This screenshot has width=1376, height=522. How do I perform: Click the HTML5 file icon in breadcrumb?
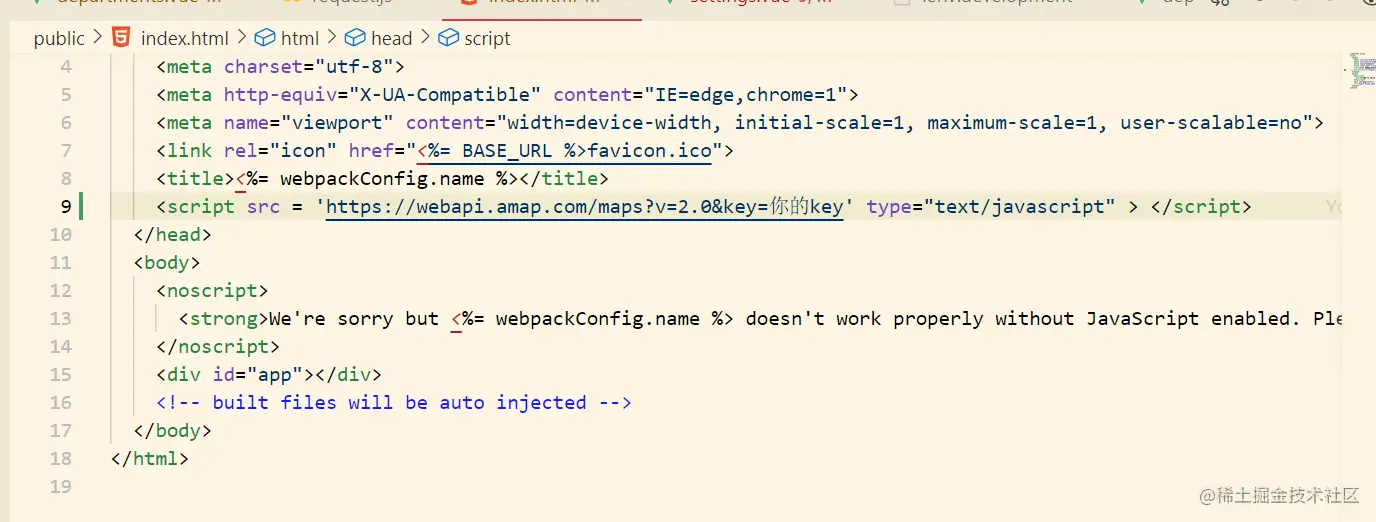point(120,38)
